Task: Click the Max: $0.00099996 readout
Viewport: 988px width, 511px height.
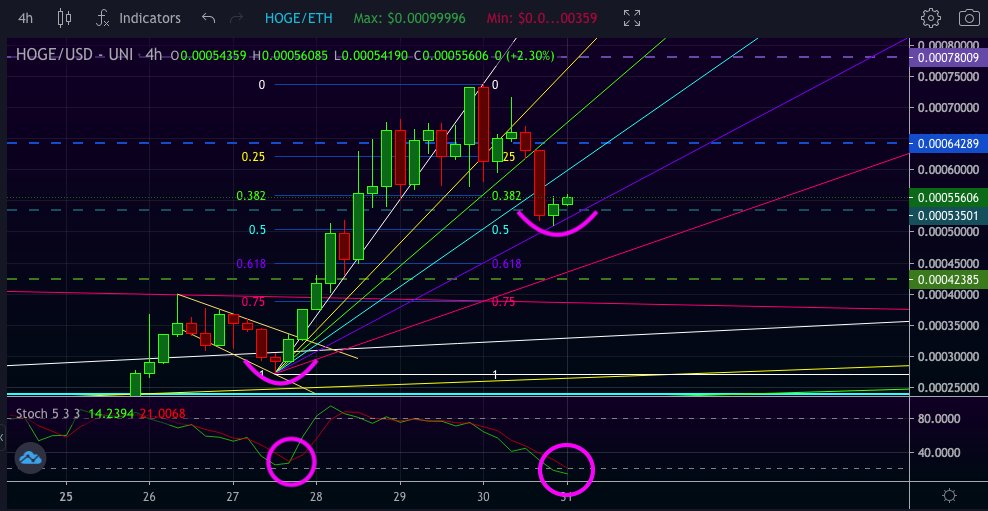Action: point(409,18)
